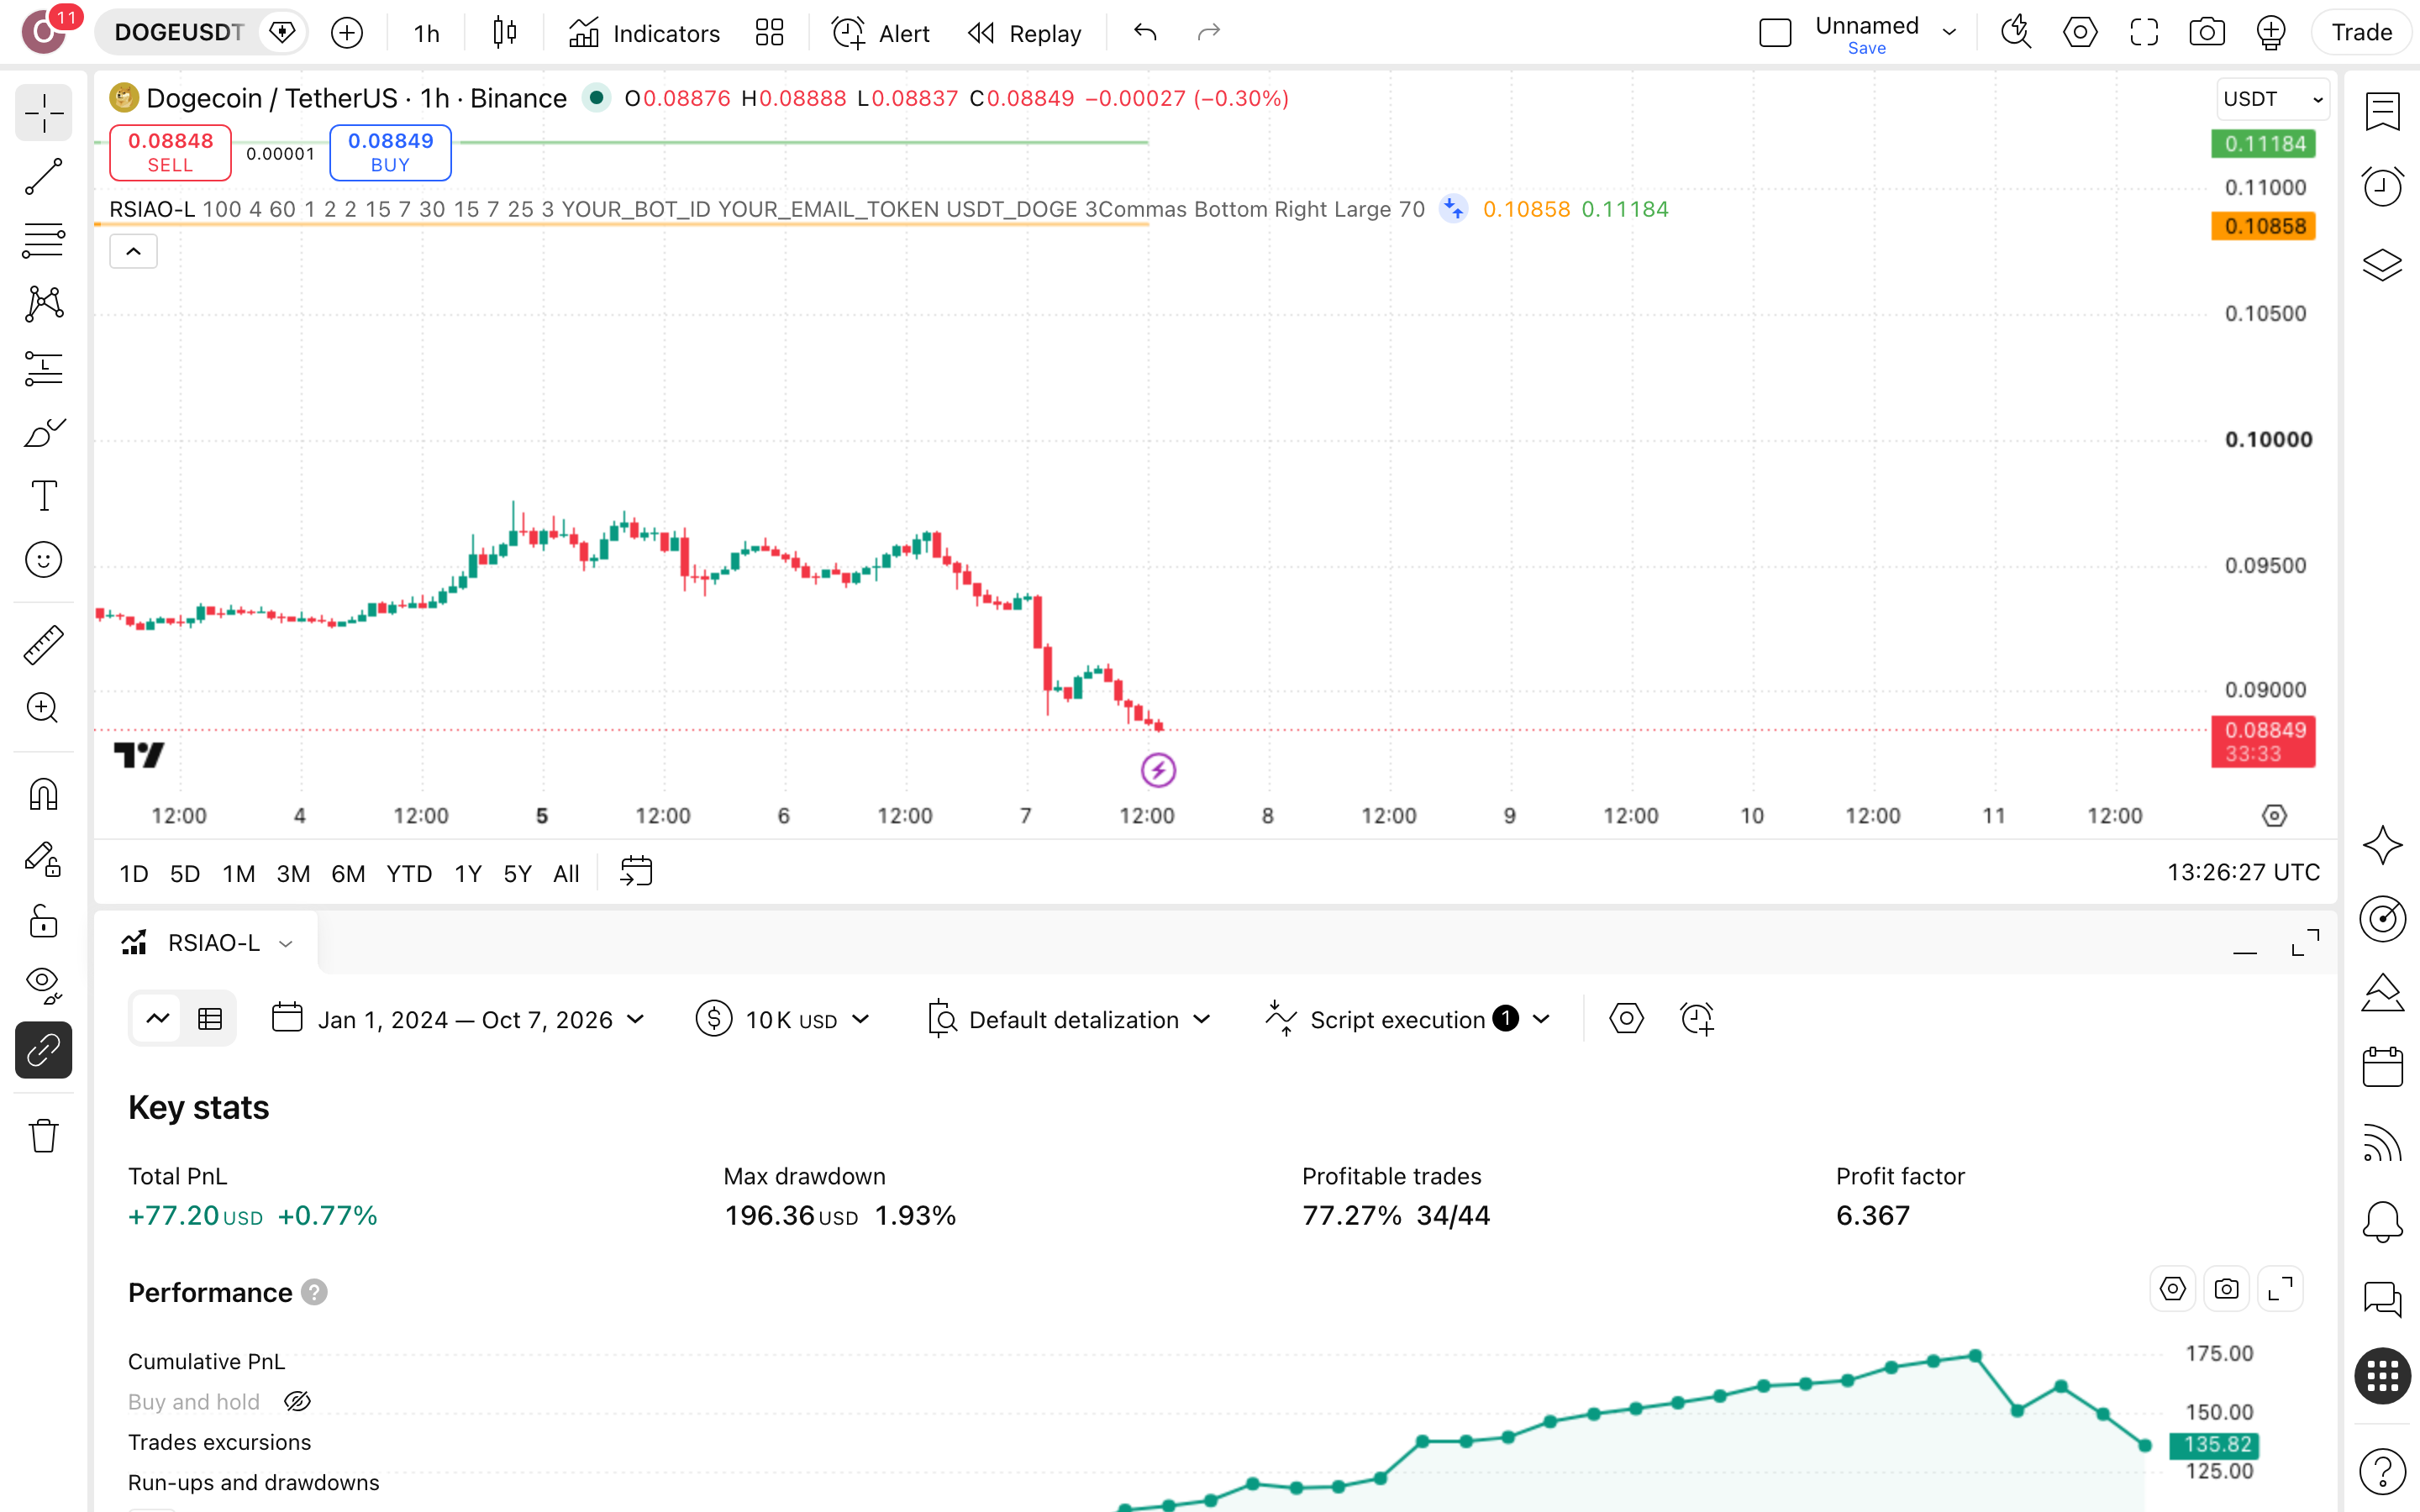
Task: Open notifications bell in right sidebar
Action: pos(2383,1222)
